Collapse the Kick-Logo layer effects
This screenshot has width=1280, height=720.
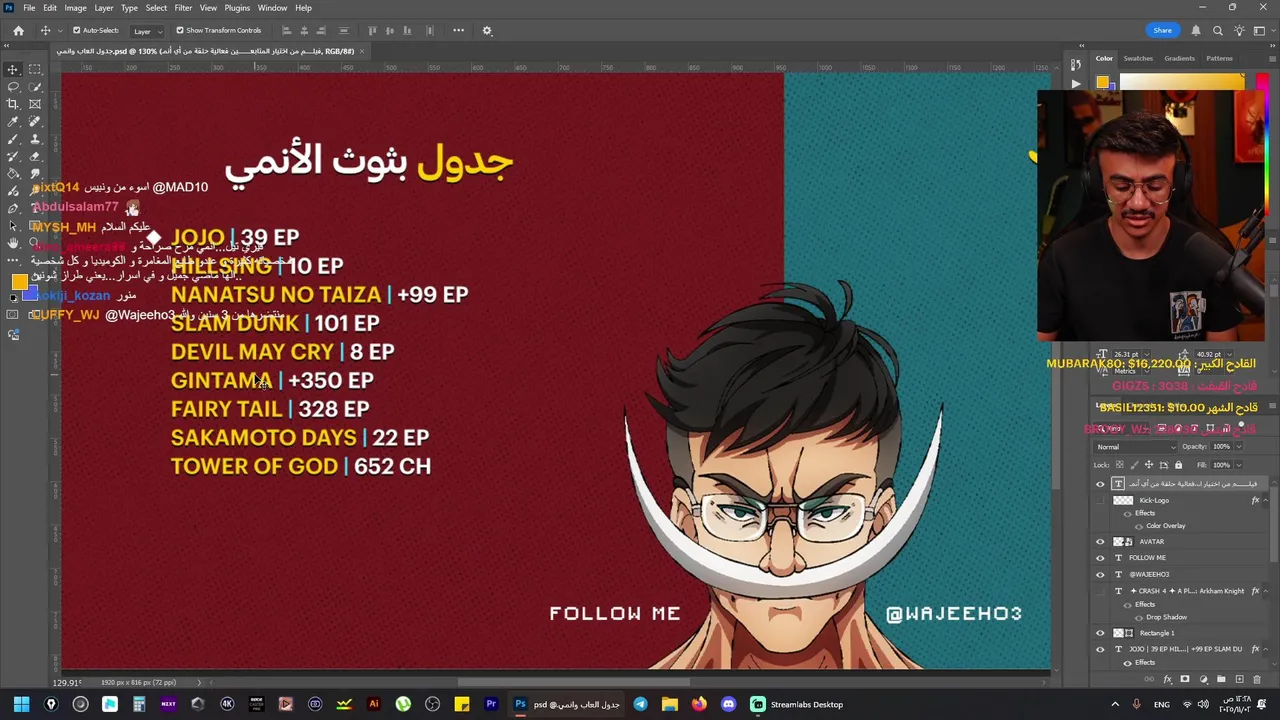(1264, 500)
